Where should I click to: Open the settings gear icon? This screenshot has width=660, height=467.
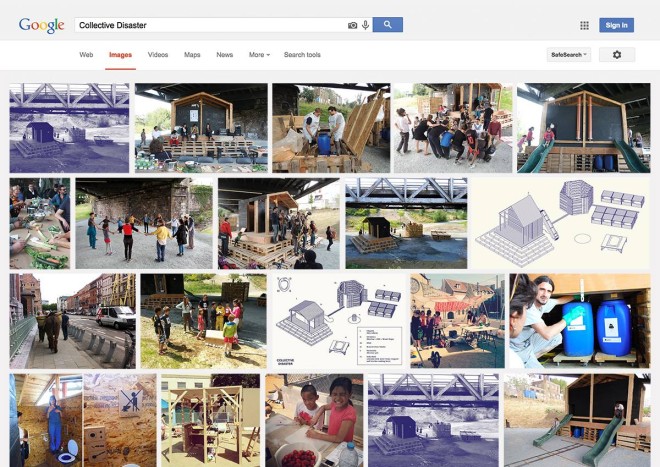(617, 55)
